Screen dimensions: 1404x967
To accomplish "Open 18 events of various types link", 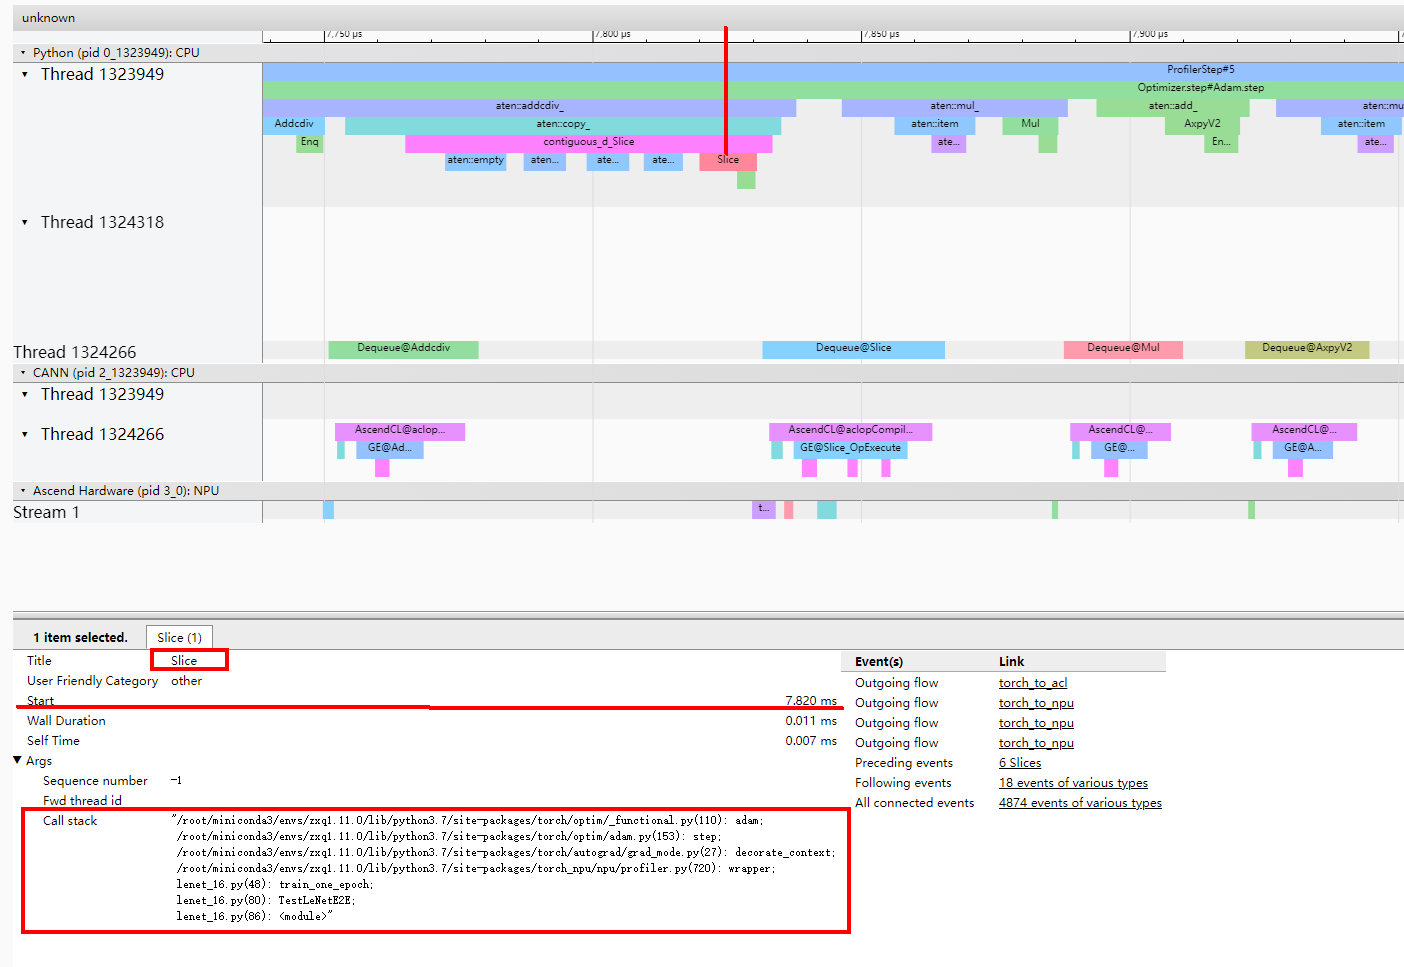I will click(1073, 783).
